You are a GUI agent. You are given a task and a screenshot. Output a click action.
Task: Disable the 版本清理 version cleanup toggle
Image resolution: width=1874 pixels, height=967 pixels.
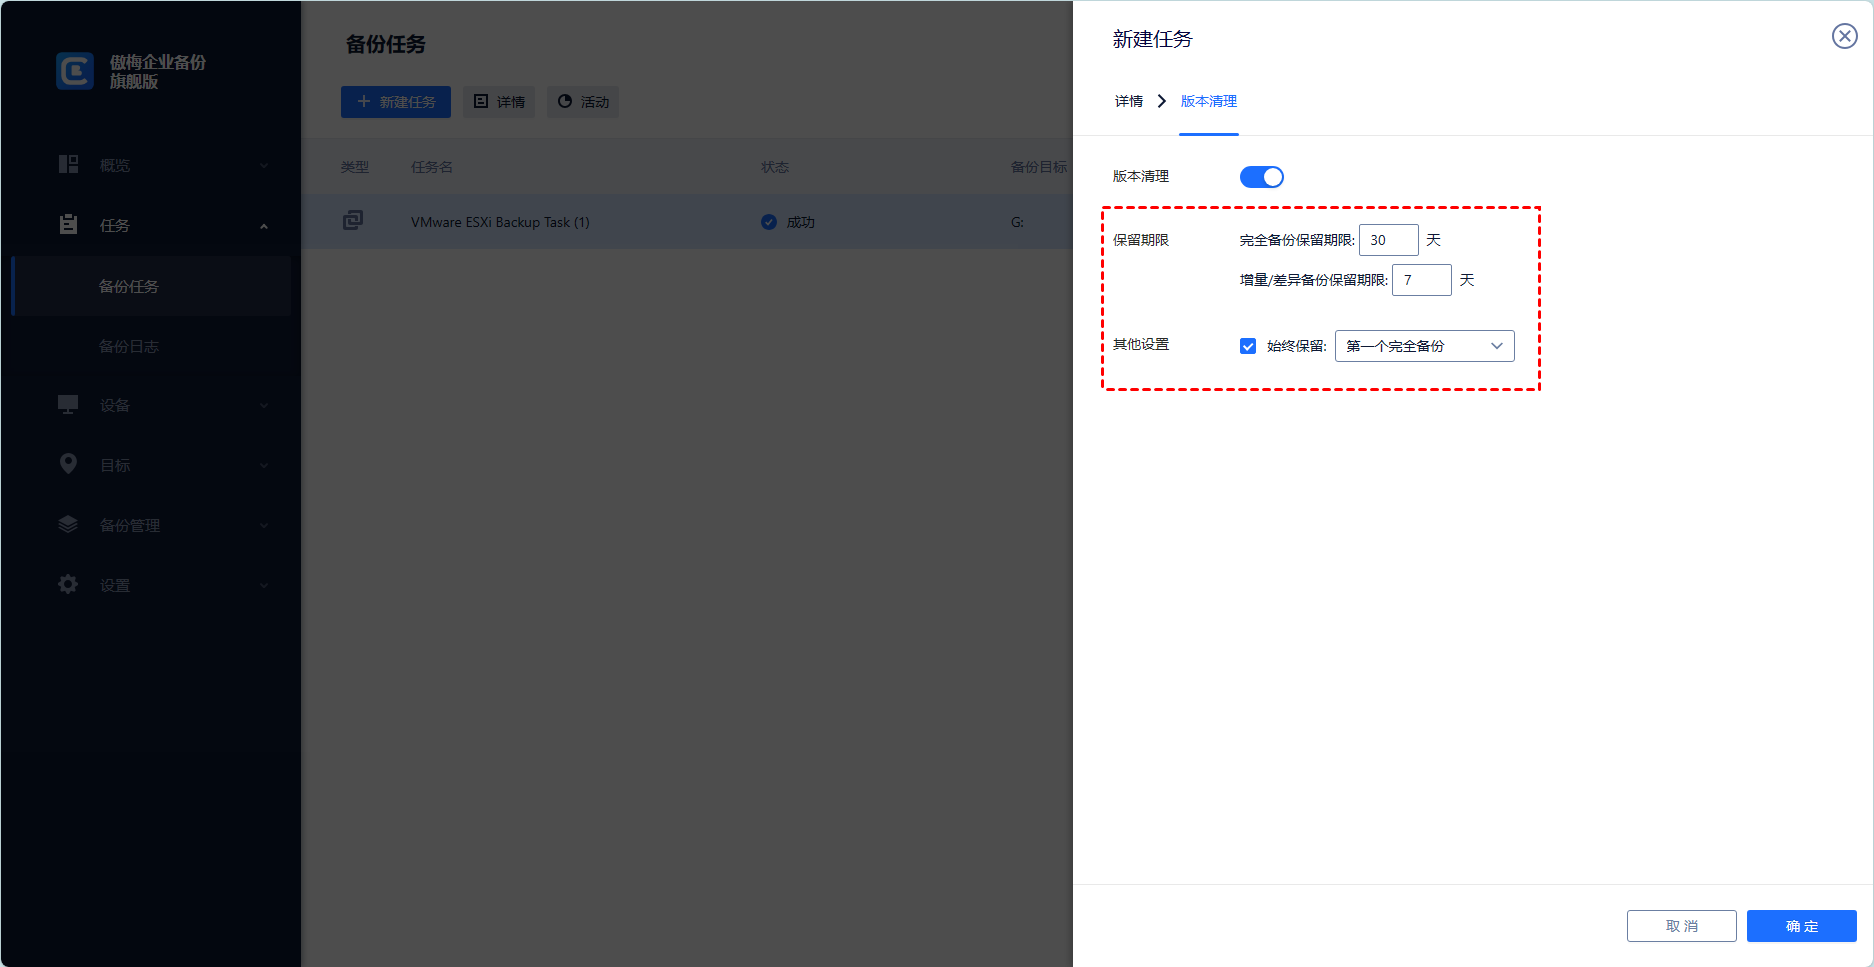pos(1261,176)
